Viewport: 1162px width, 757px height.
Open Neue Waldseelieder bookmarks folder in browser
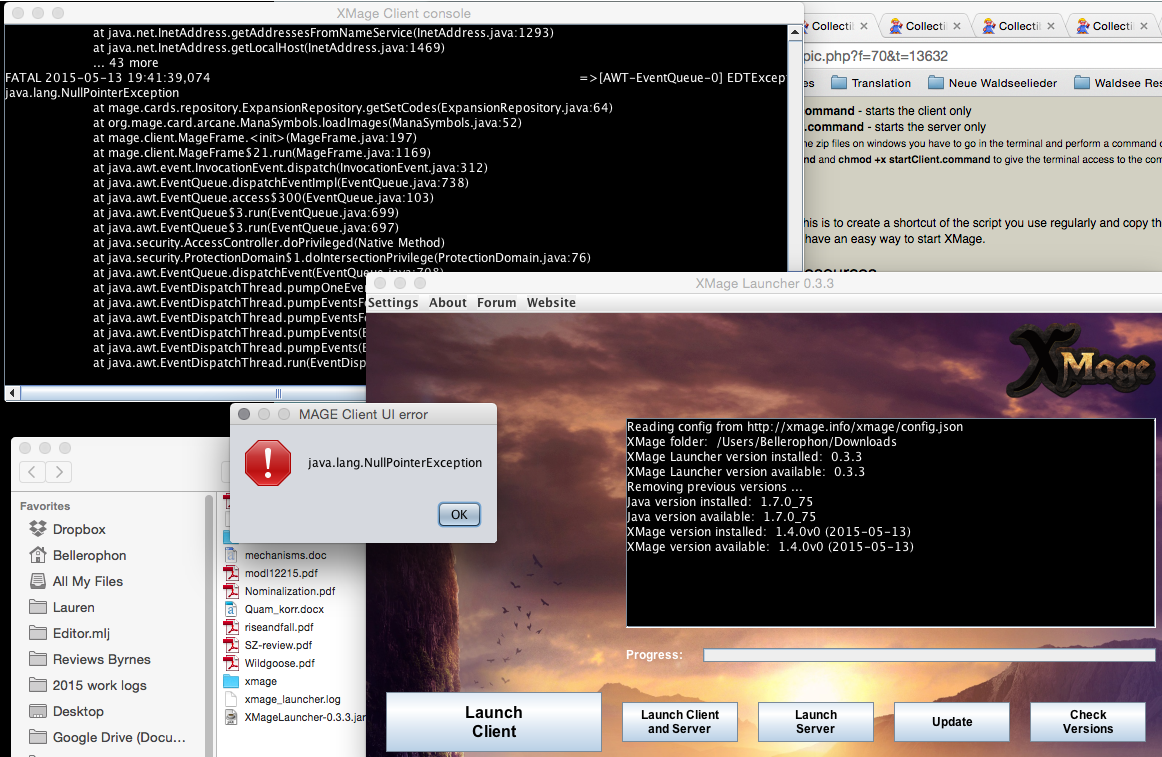pos(992,83)
